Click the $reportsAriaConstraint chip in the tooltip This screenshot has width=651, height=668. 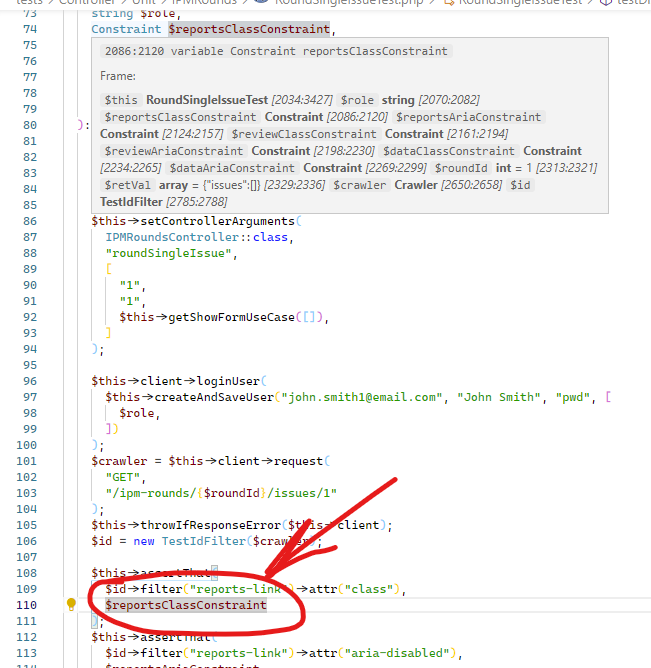pyautogui.click(x=468, y=117)
